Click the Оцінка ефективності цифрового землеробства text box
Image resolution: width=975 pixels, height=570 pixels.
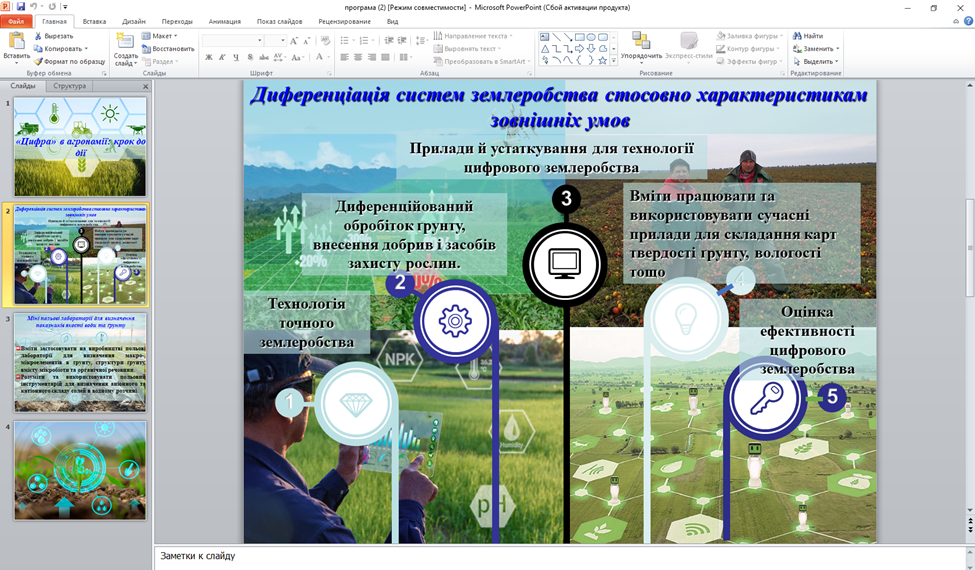point(806,340)
